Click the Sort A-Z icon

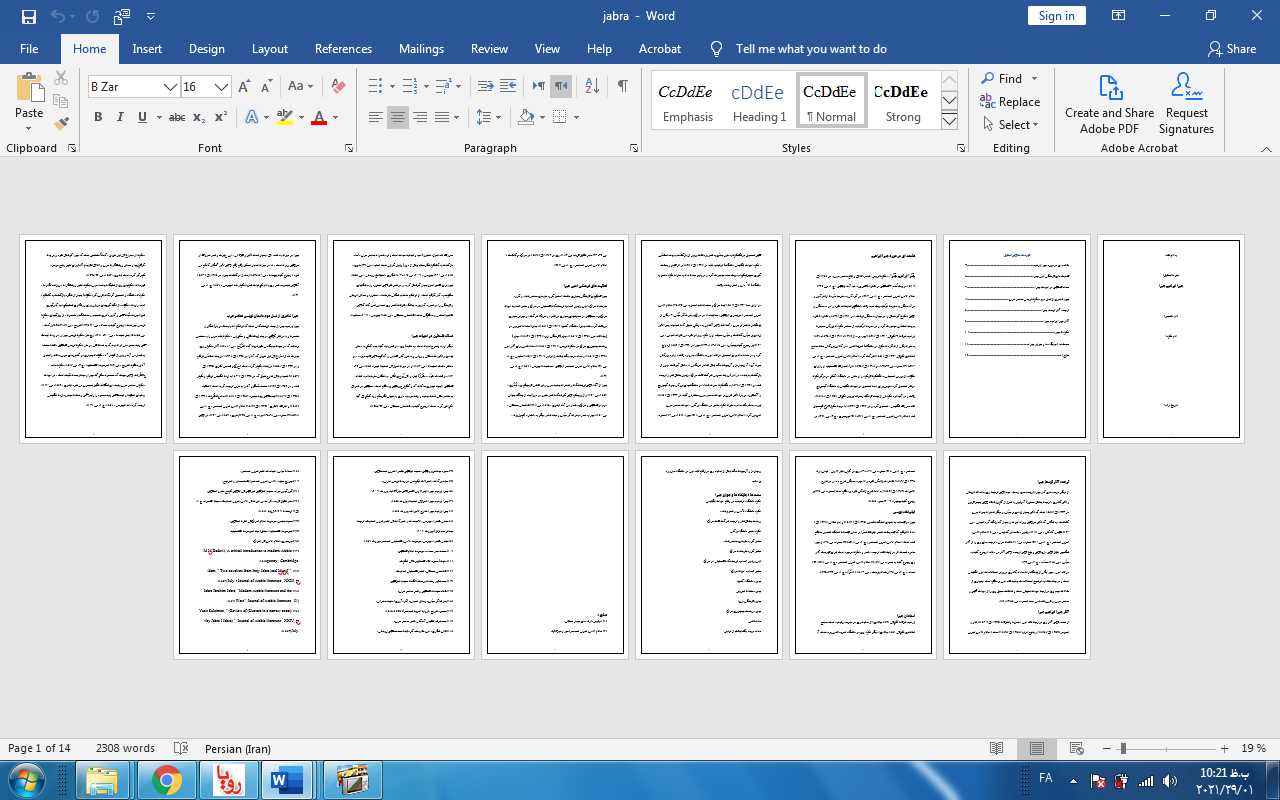[591, 86]
